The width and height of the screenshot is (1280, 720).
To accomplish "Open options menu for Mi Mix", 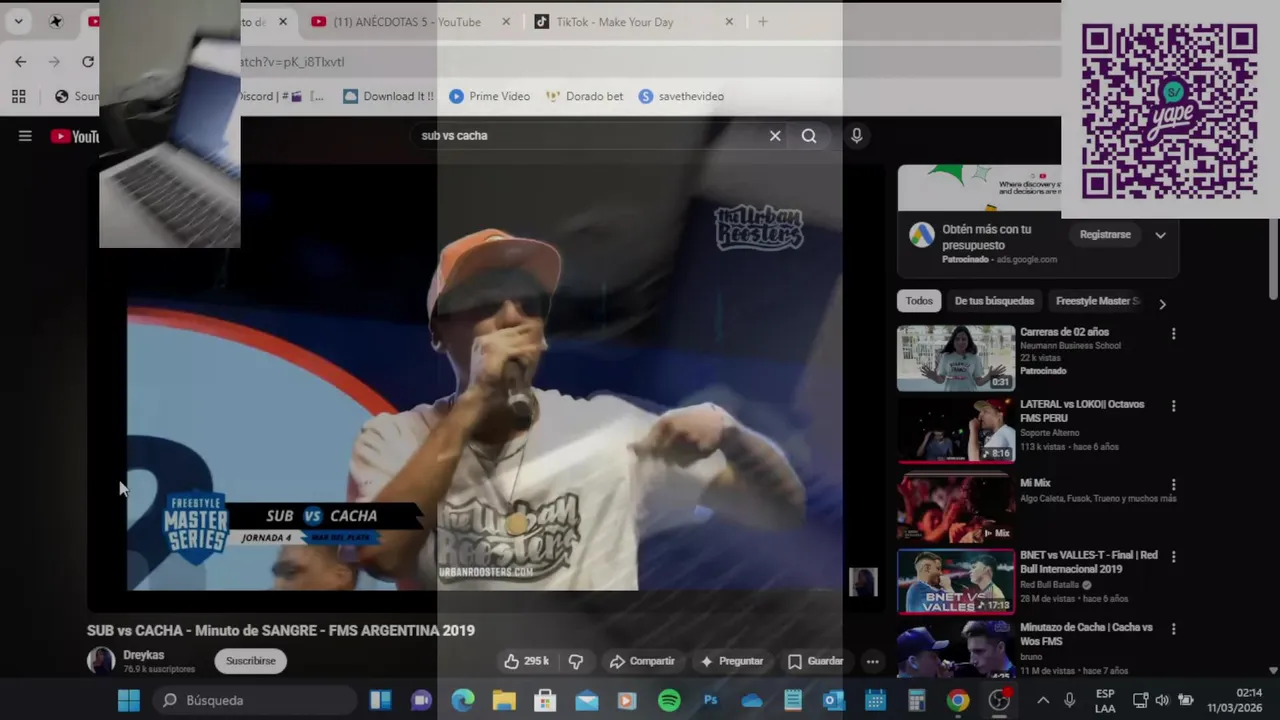I will point(1173,485).
